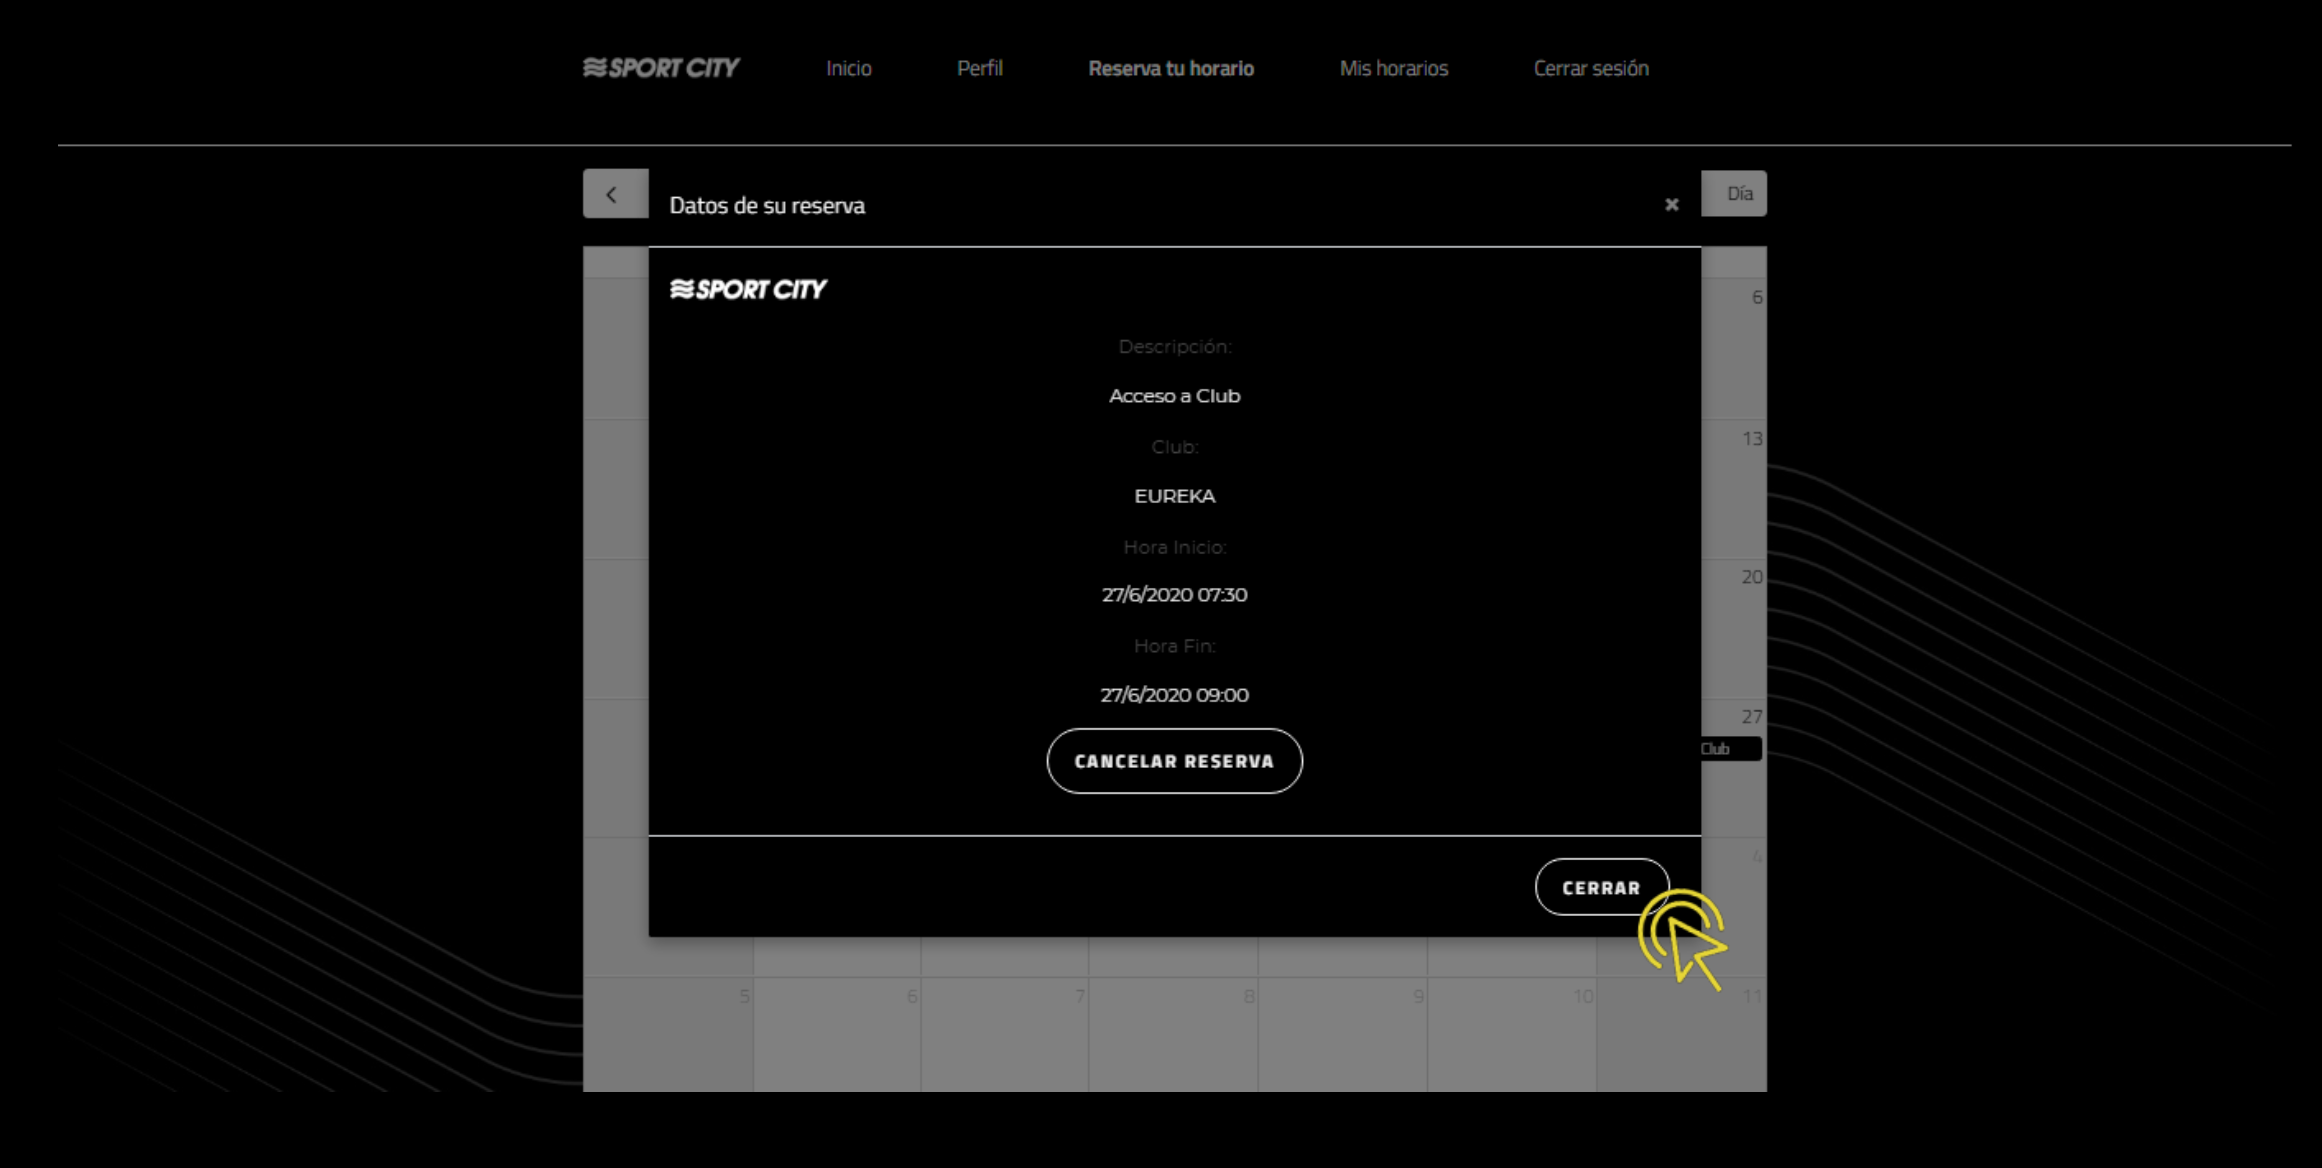The image size is (2322, 1168).
Task: Click the Sport City logo in header
Action: tap(661, 68)
